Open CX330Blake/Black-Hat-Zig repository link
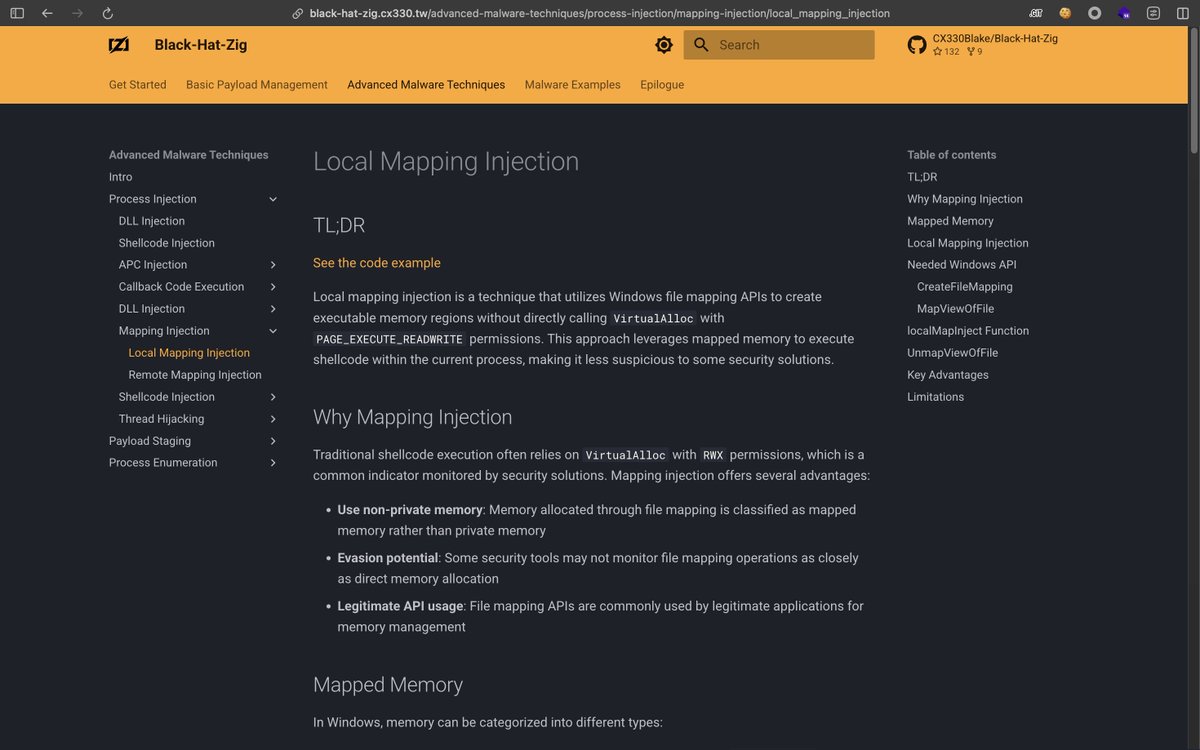The width and height of the screenshot is (1200, 750). click(x=995, y=38)
